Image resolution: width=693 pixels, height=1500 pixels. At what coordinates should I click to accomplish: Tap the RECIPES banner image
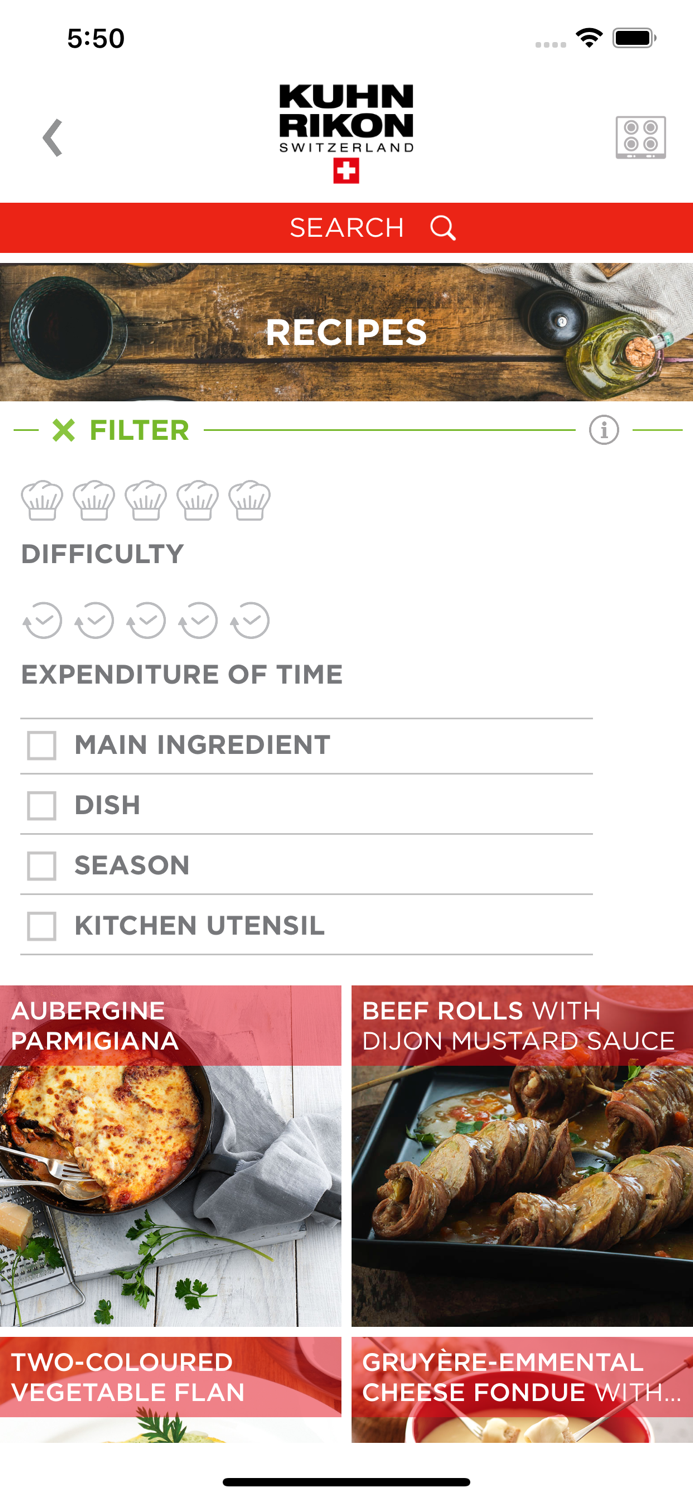click(347, 332)
